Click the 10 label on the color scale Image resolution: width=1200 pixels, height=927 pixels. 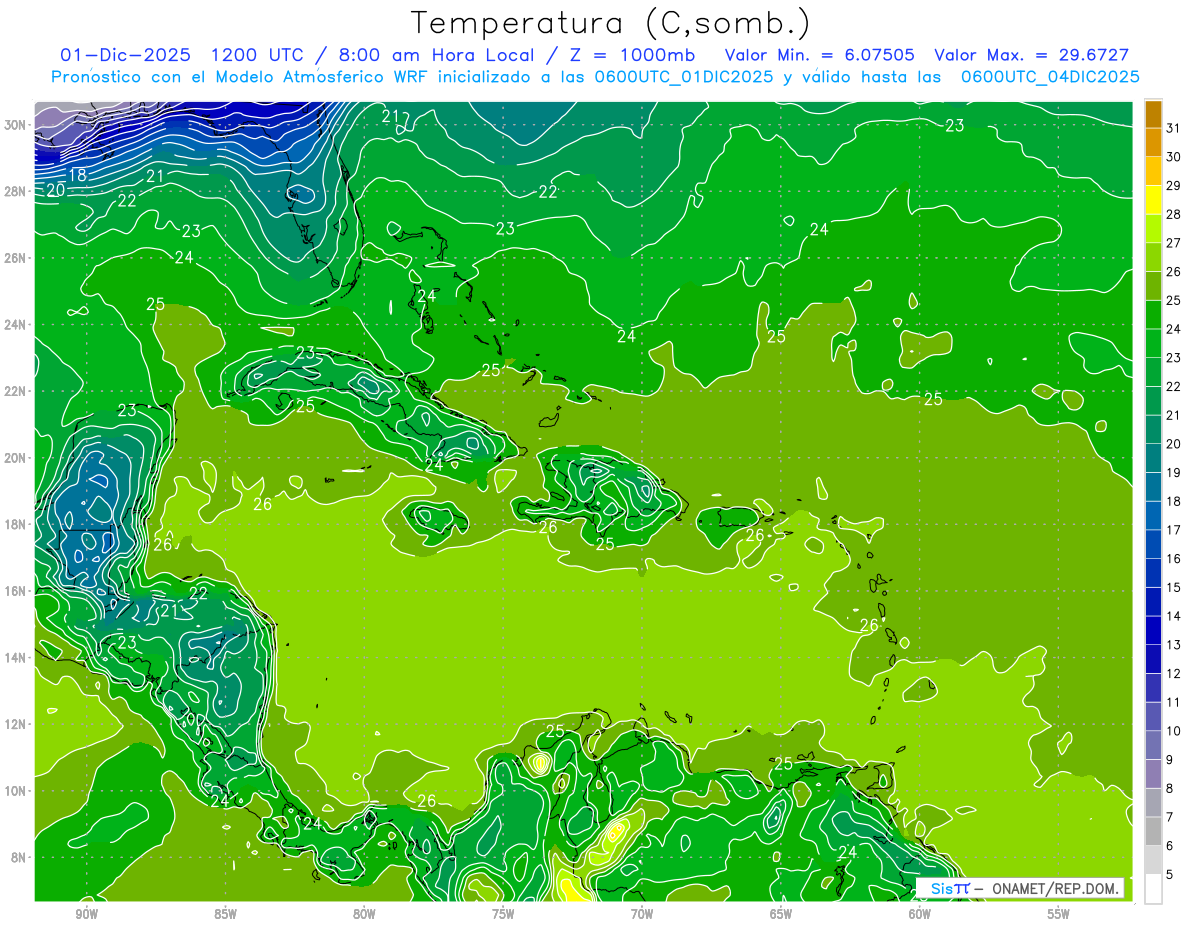point(1174,731)
